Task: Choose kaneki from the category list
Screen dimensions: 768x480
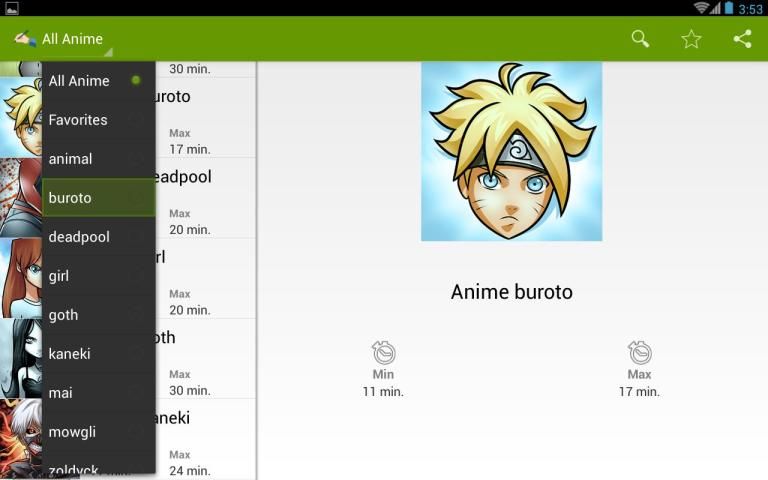Action: (x=99, y=354)
